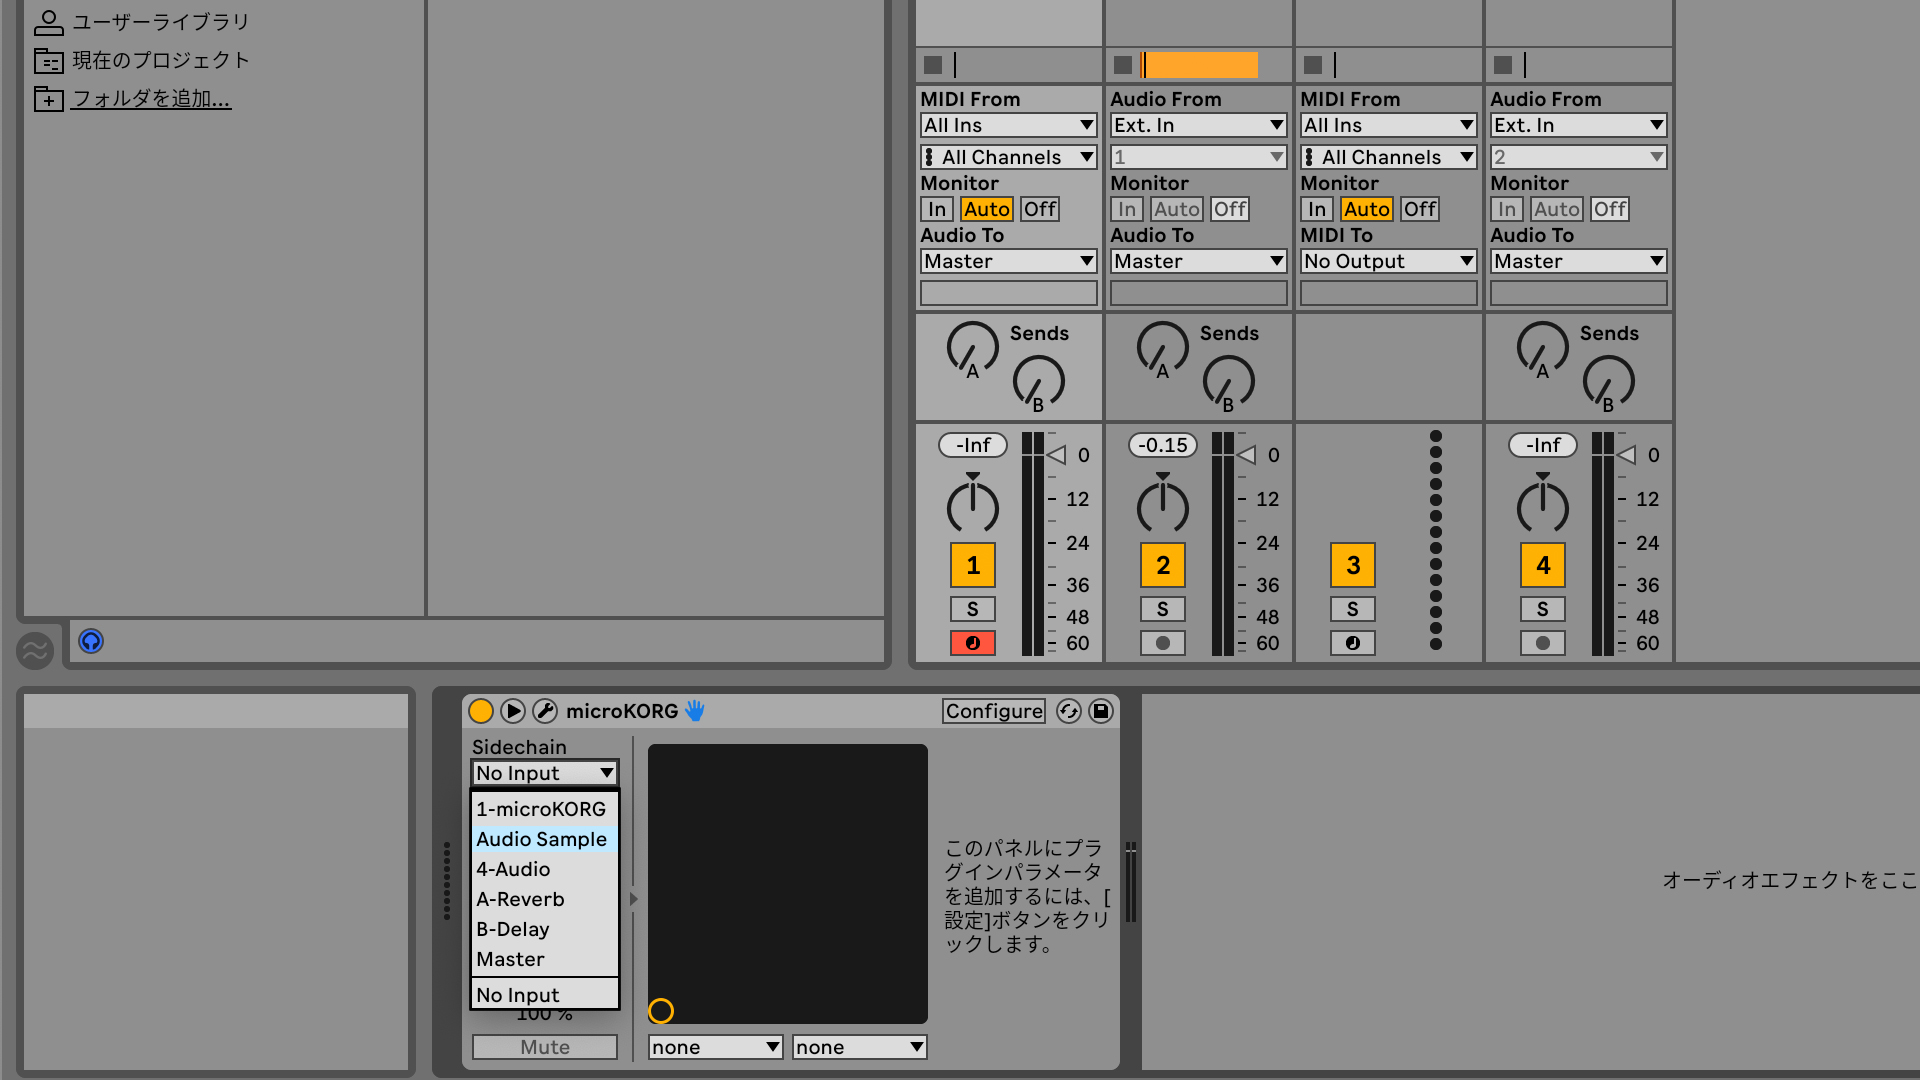This screenshot has height=1080, width=1920.
Task: Open track 1 Audio To Master dropdown
Action: [x=1009, y=261]
